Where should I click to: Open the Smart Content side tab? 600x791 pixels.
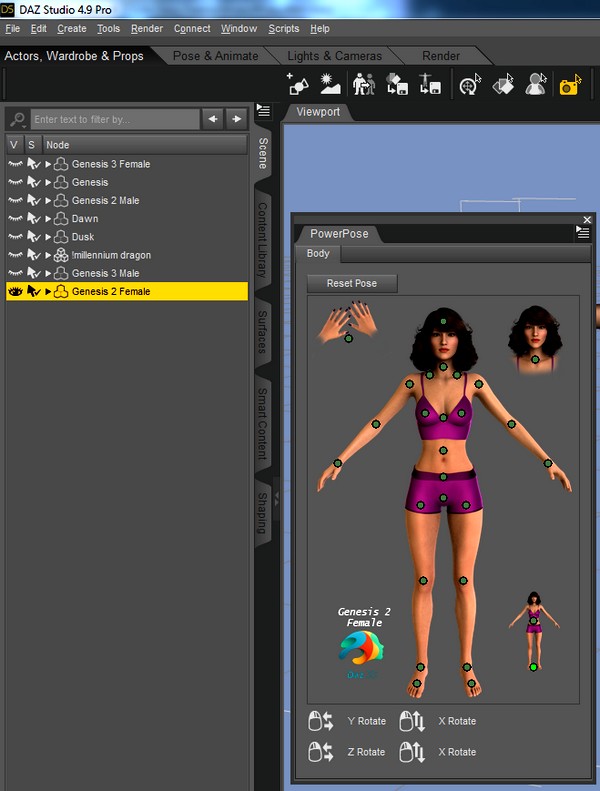tap(262, 423)
